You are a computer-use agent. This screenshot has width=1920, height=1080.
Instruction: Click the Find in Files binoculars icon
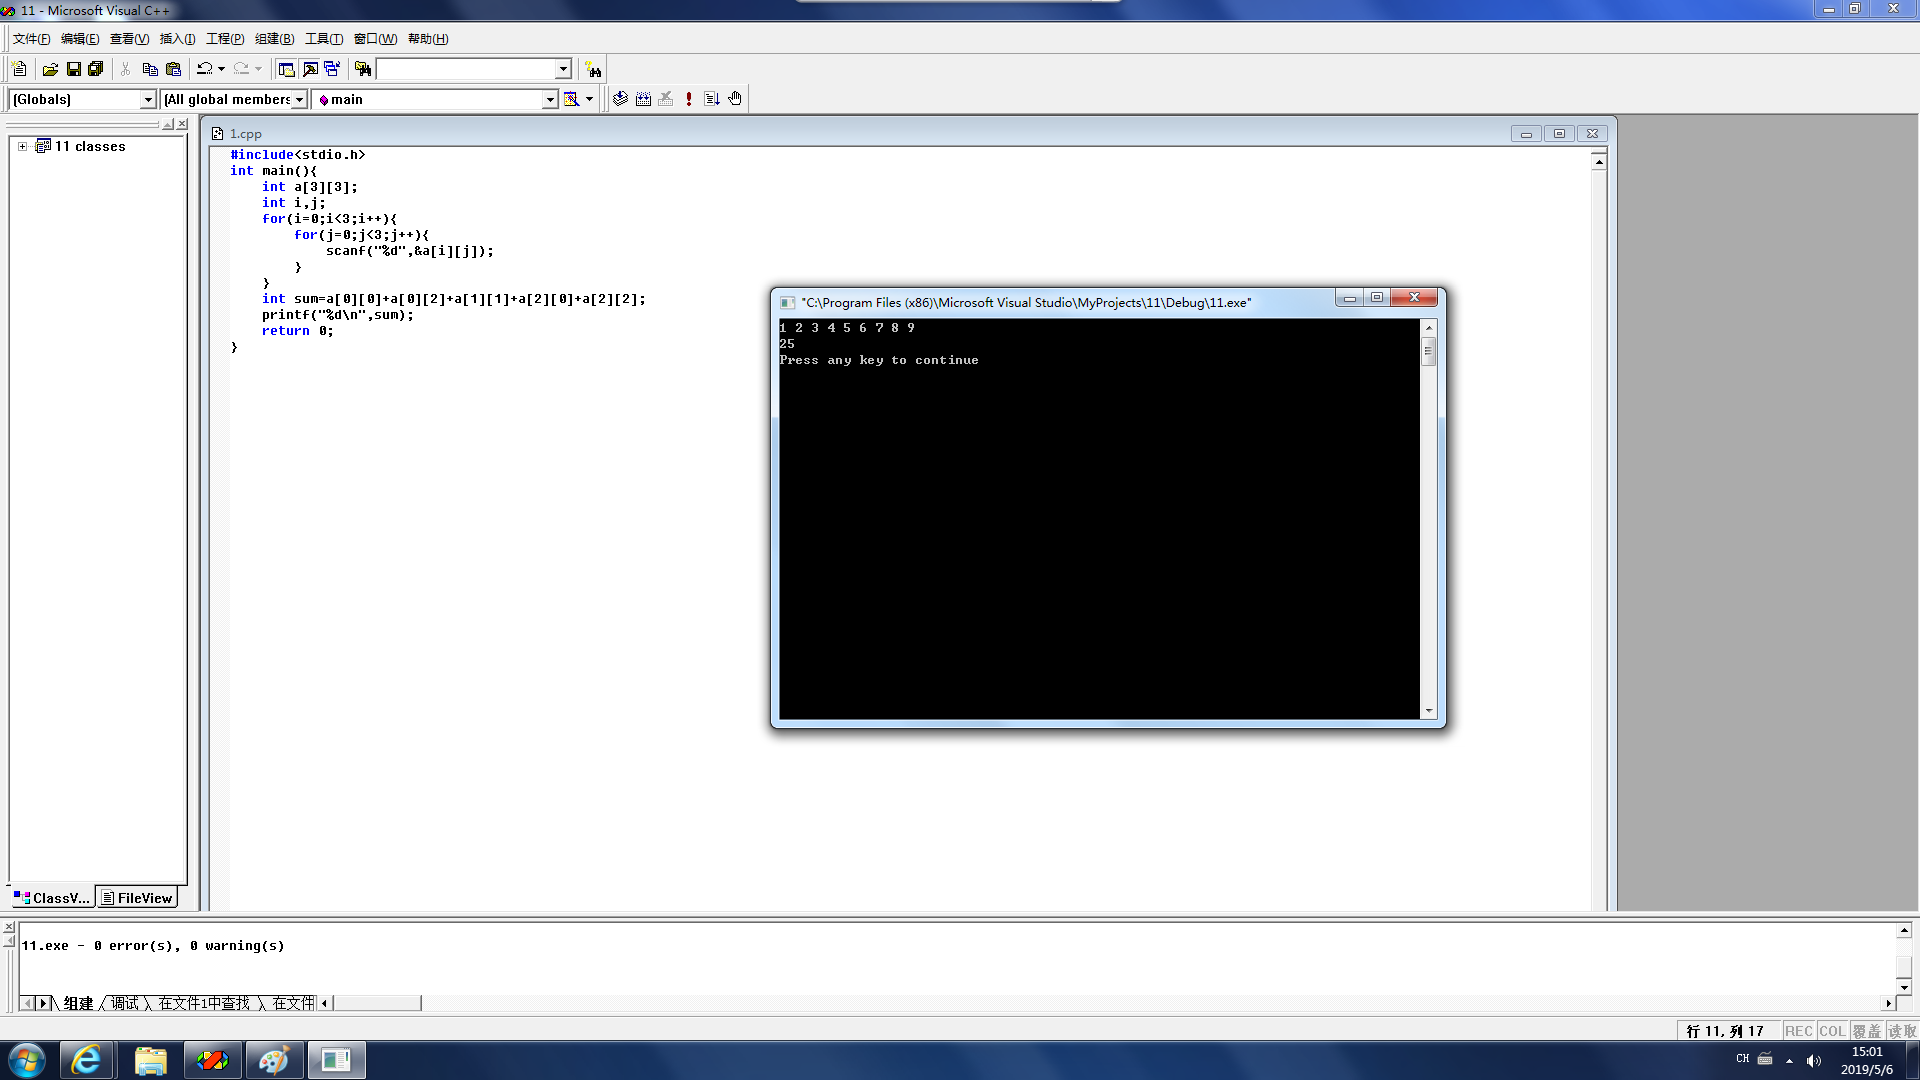[x=363, y=69]
